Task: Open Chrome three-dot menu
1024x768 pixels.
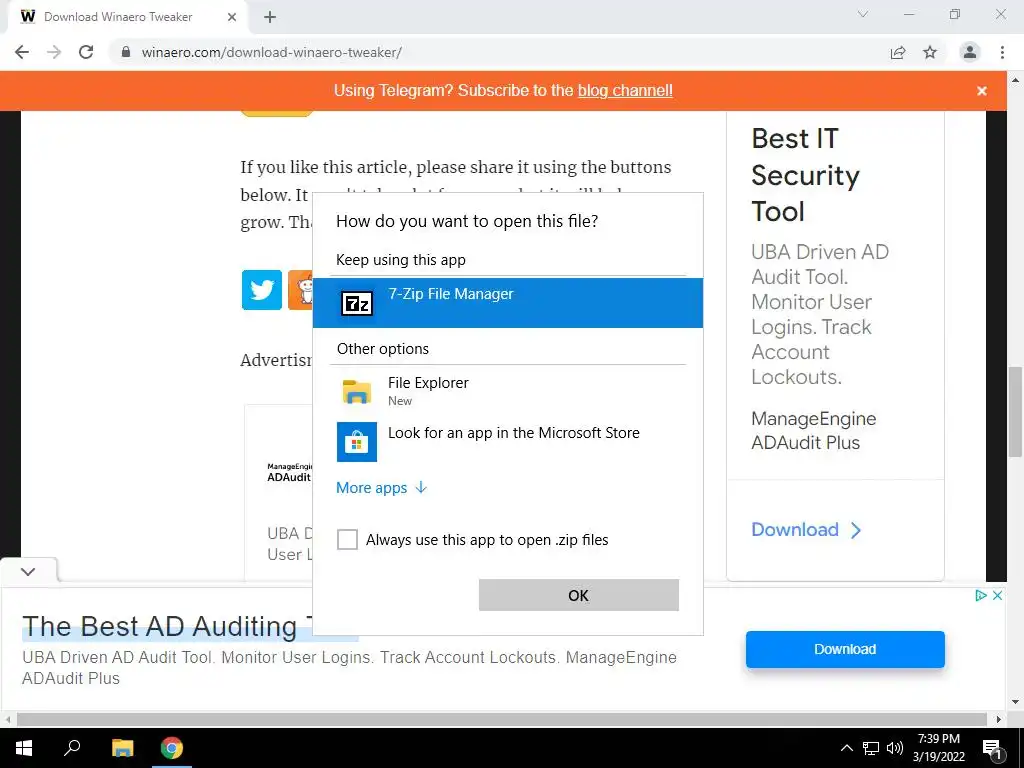Action: point(1002,52)
